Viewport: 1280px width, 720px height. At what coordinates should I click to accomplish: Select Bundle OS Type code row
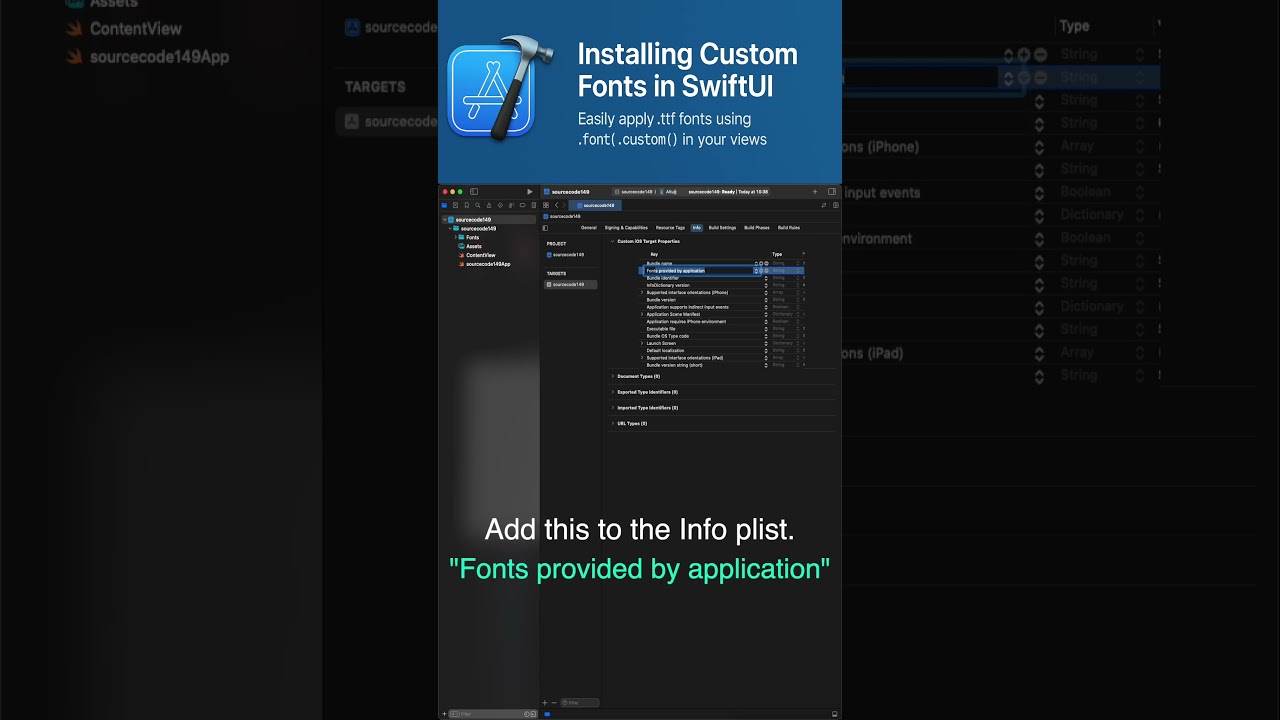click(x=722, y=336)
